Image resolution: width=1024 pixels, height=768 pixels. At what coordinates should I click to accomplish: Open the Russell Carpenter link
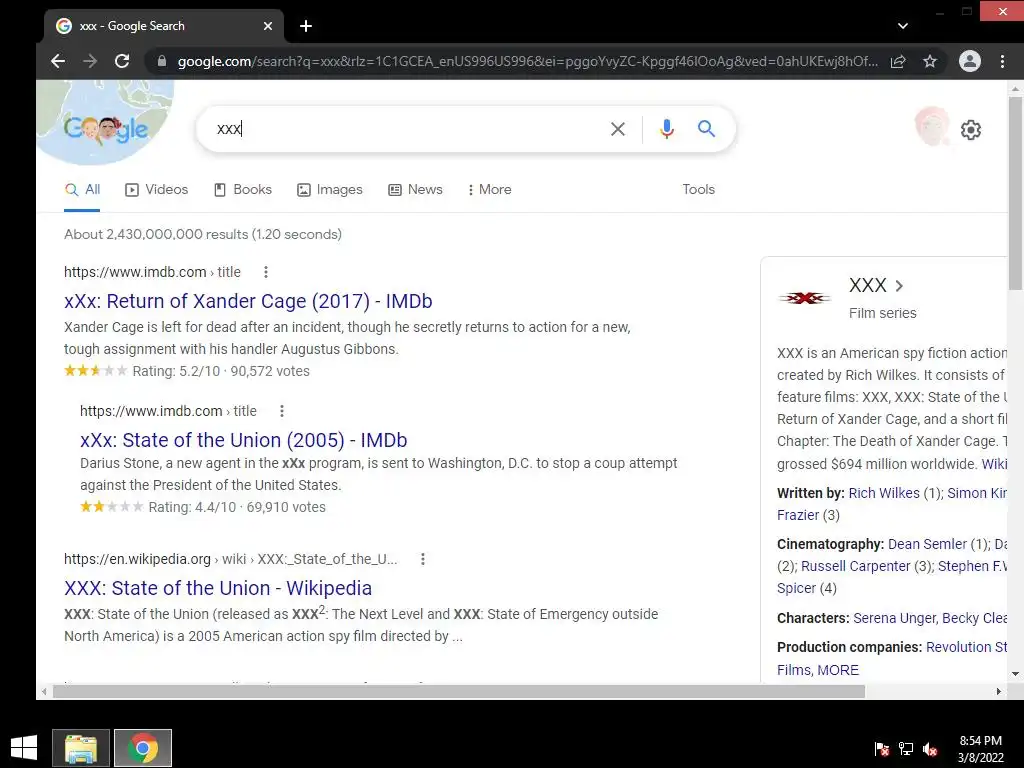click(856, 566)
